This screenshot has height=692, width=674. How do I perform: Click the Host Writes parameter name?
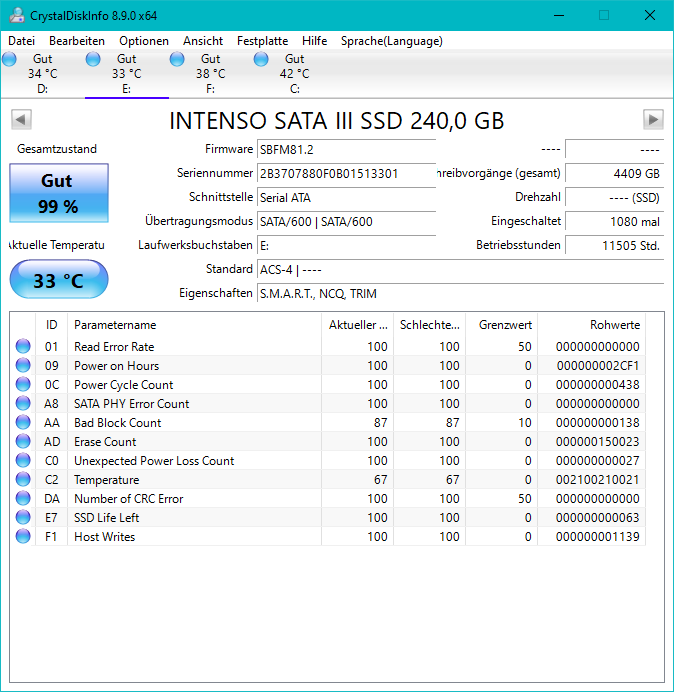point(105,537)
